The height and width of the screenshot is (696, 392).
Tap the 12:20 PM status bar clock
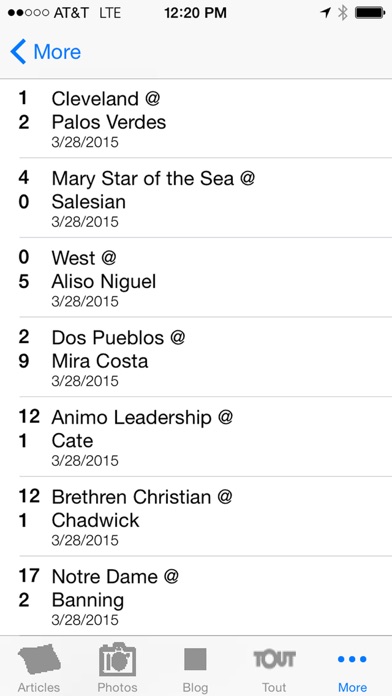[195, 13]
